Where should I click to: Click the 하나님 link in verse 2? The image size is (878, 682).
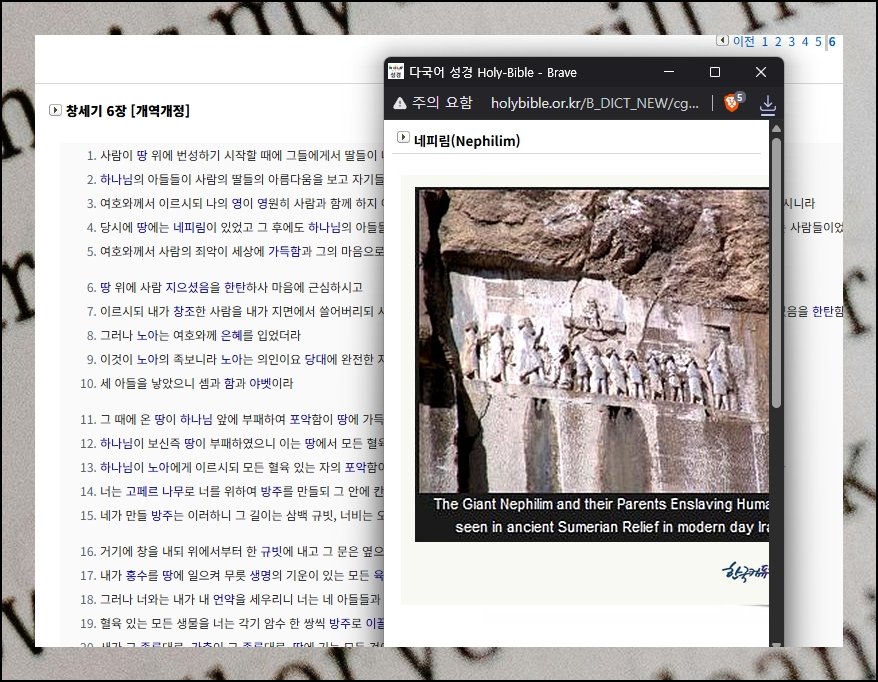[116, 179]
